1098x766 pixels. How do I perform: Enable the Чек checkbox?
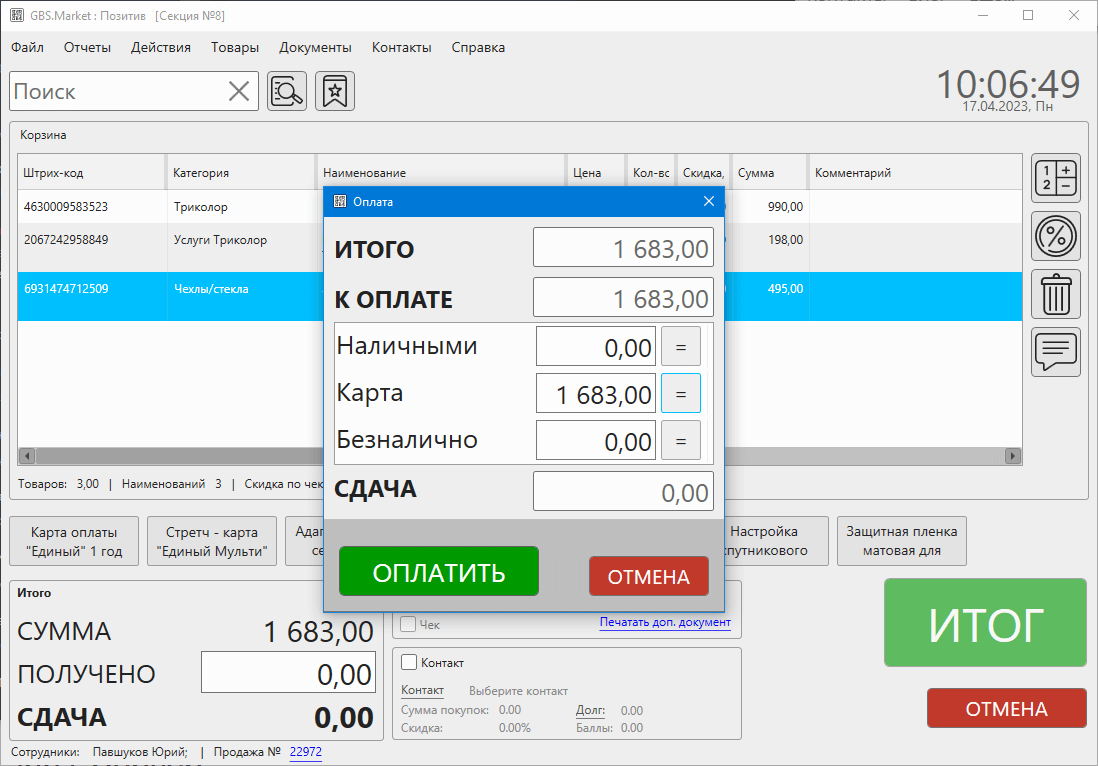(x=406, y=623)
